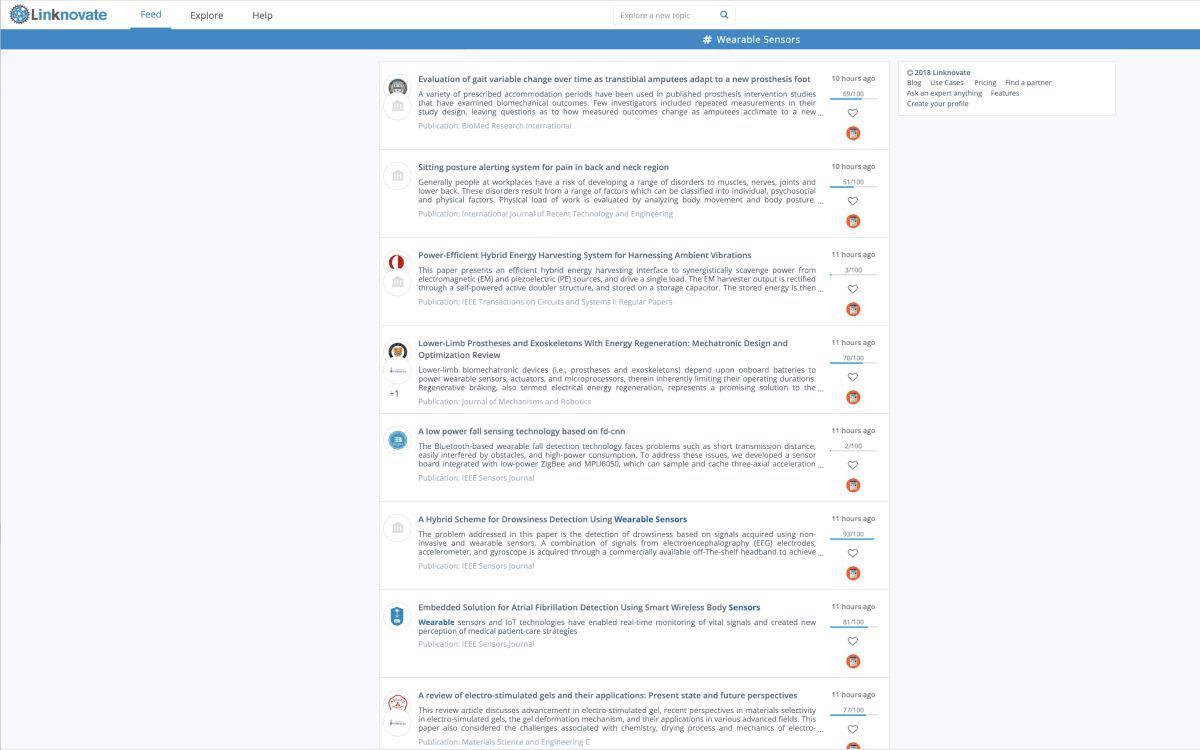Heart the low power fall sensing article
This screenshot has width=1200, height=750.
[853, 465]
